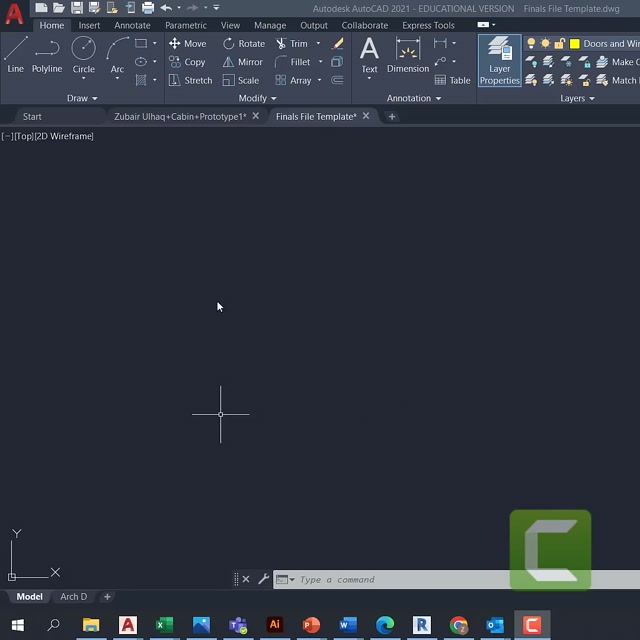Choose the Rotate tool
This screenshot has width=640, height=640.
(x=244, y=44)
